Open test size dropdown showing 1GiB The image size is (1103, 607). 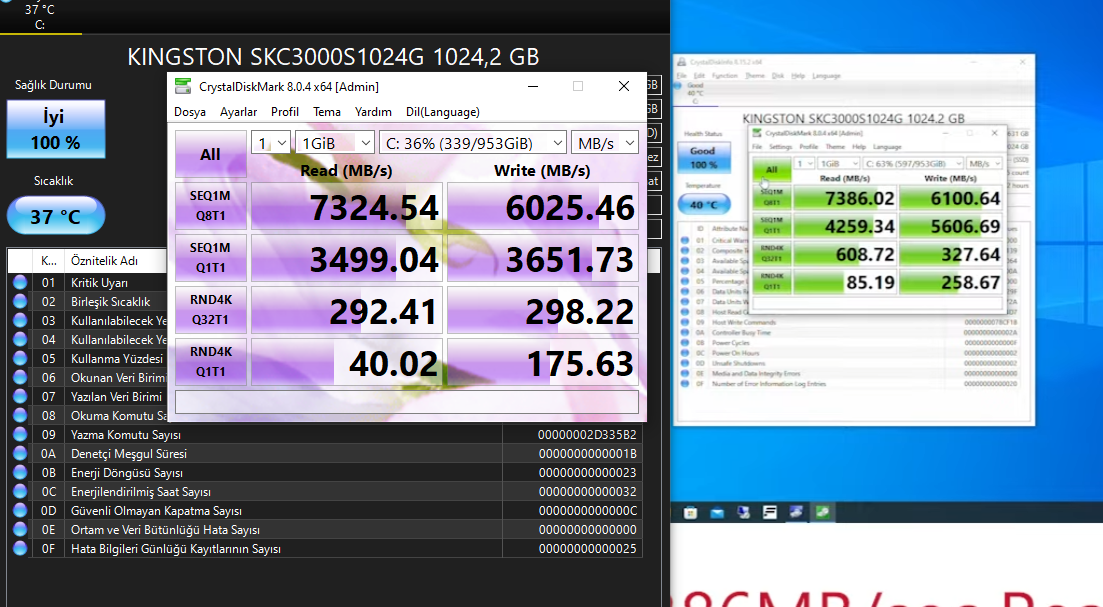point(335,143)
